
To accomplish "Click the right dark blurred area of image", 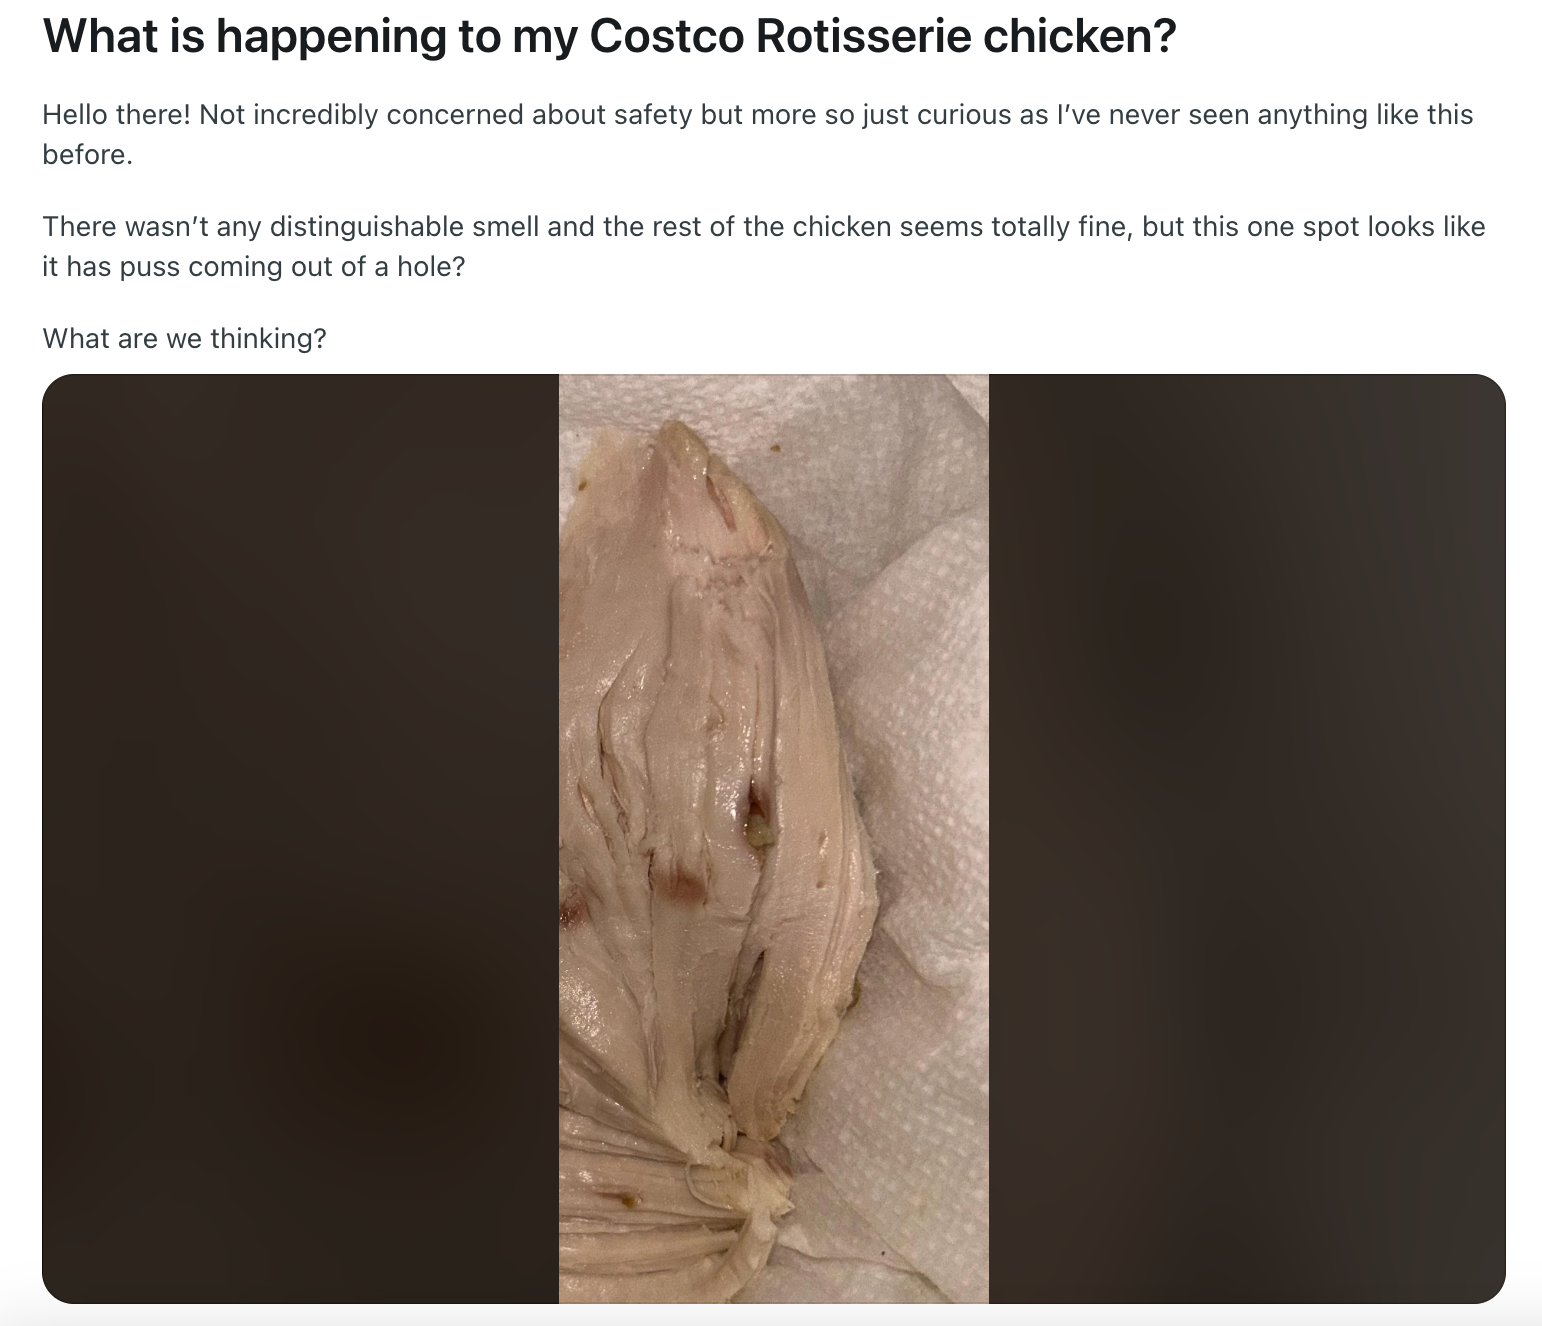I will pyautogui.click(x=1247, y=838).
